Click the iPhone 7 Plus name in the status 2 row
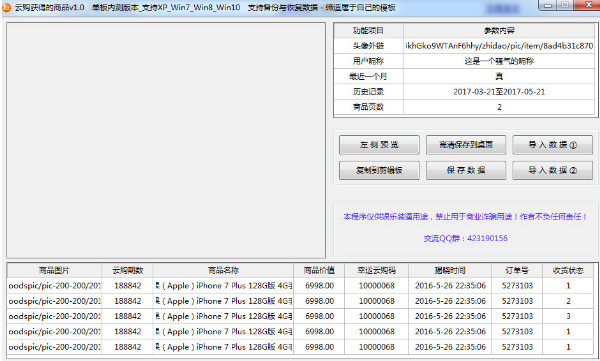The width and height of the screenshot is (600, 361). [223, 301]
